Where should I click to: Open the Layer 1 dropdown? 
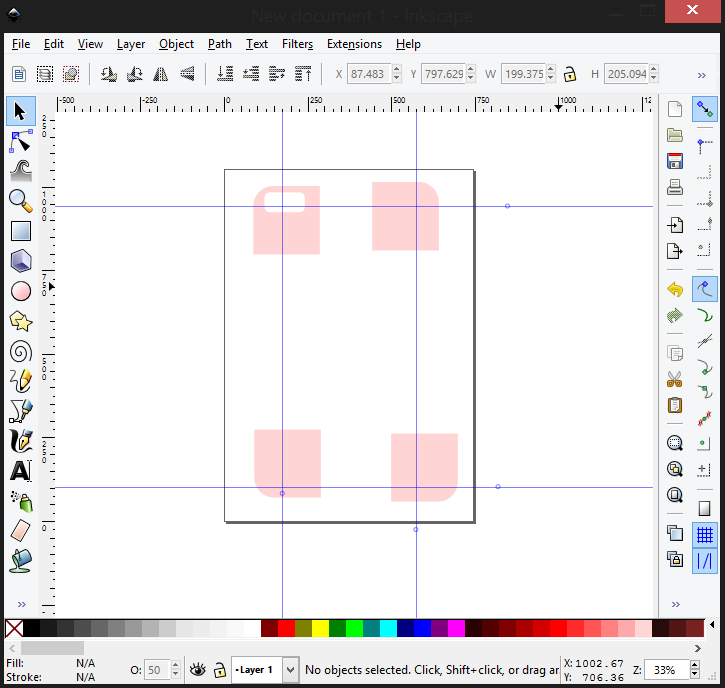pyautogui.click(x=290, y=670)
